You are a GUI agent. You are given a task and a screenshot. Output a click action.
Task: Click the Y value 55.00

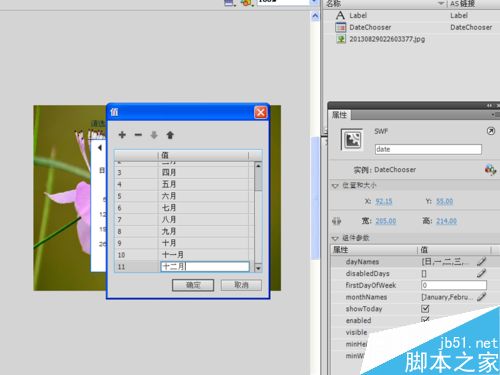pyautogui.click(x=445, y=201)
